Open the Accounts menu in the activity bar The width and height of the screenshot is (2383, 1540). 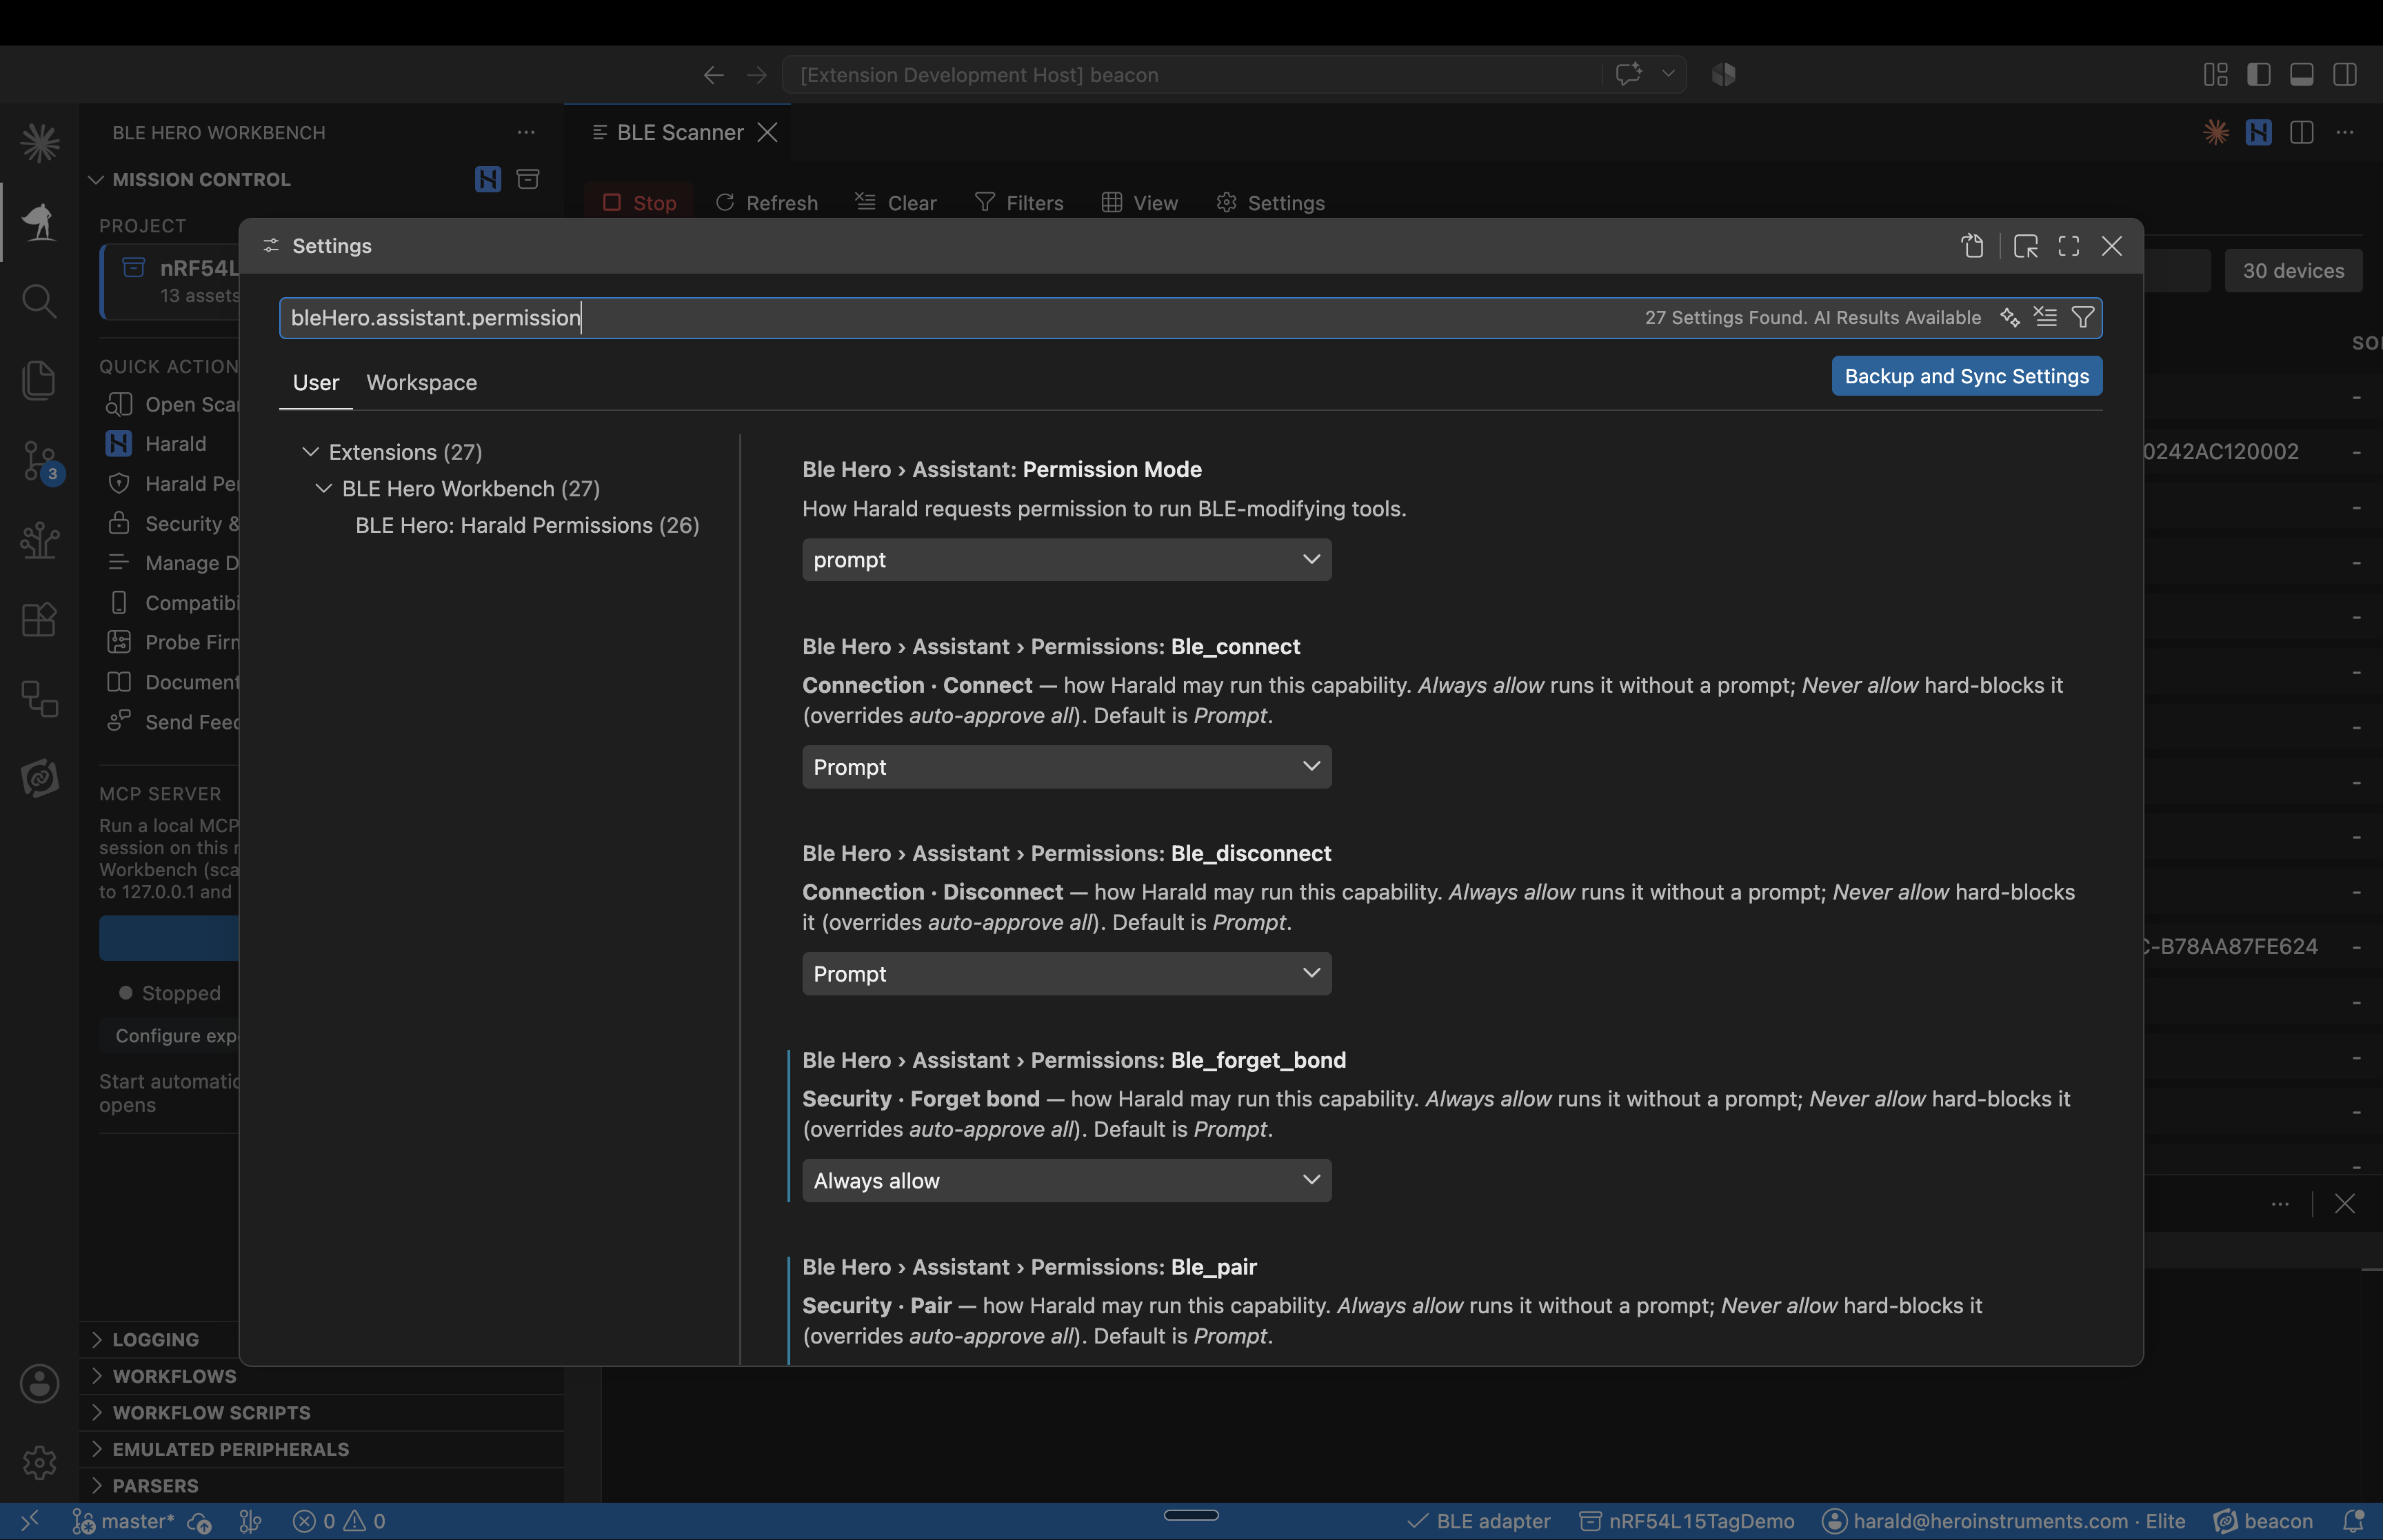39,1384
